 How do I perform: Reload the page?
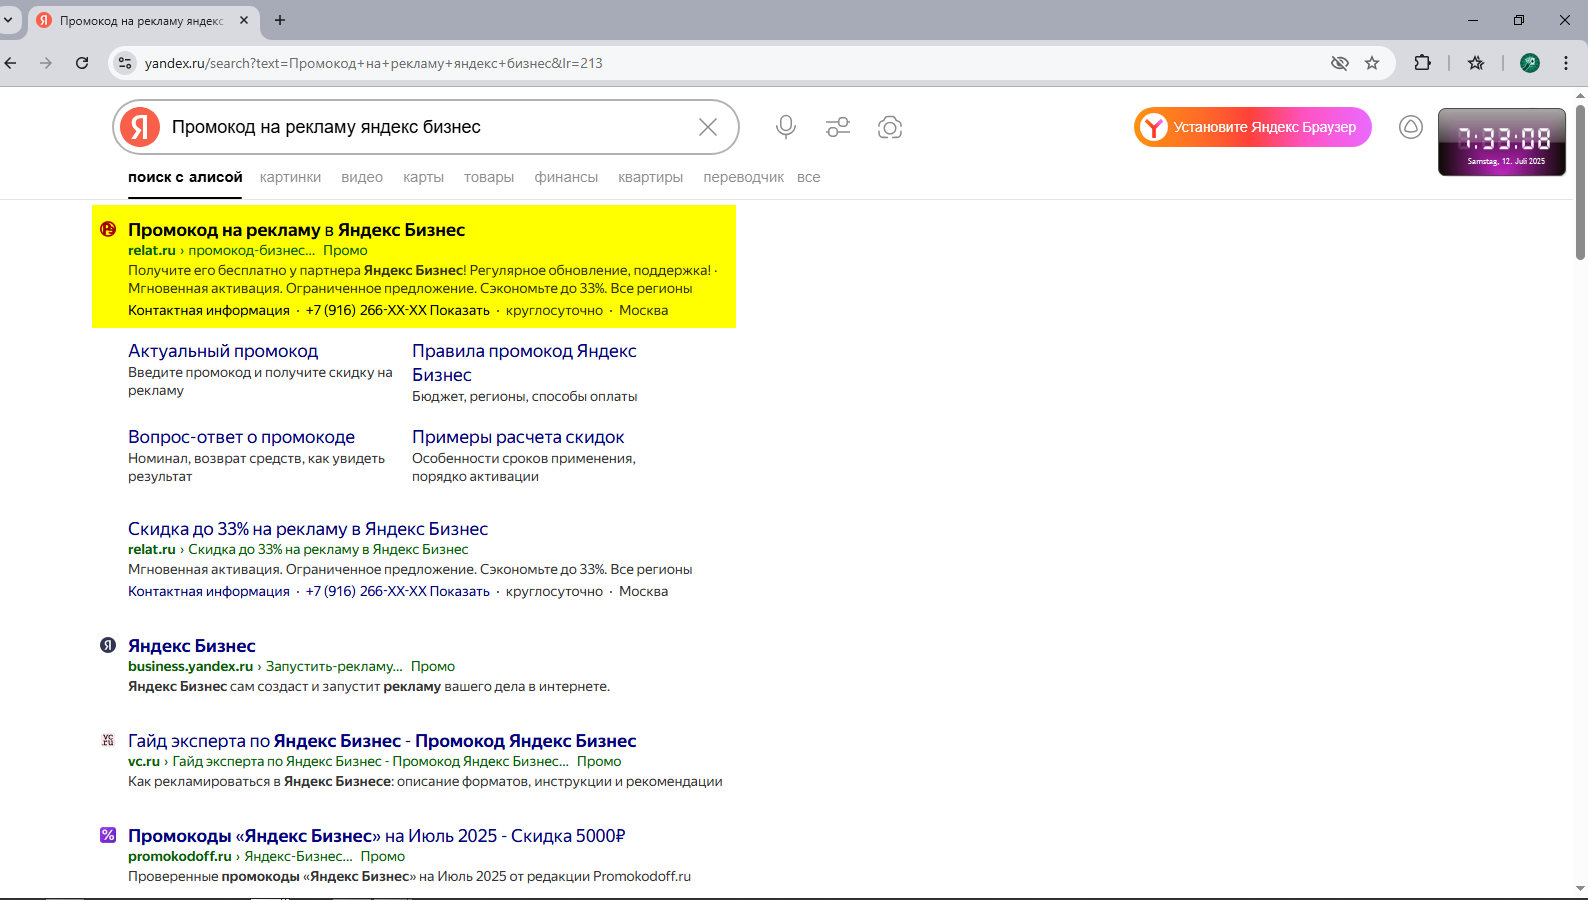pos(82,63)
